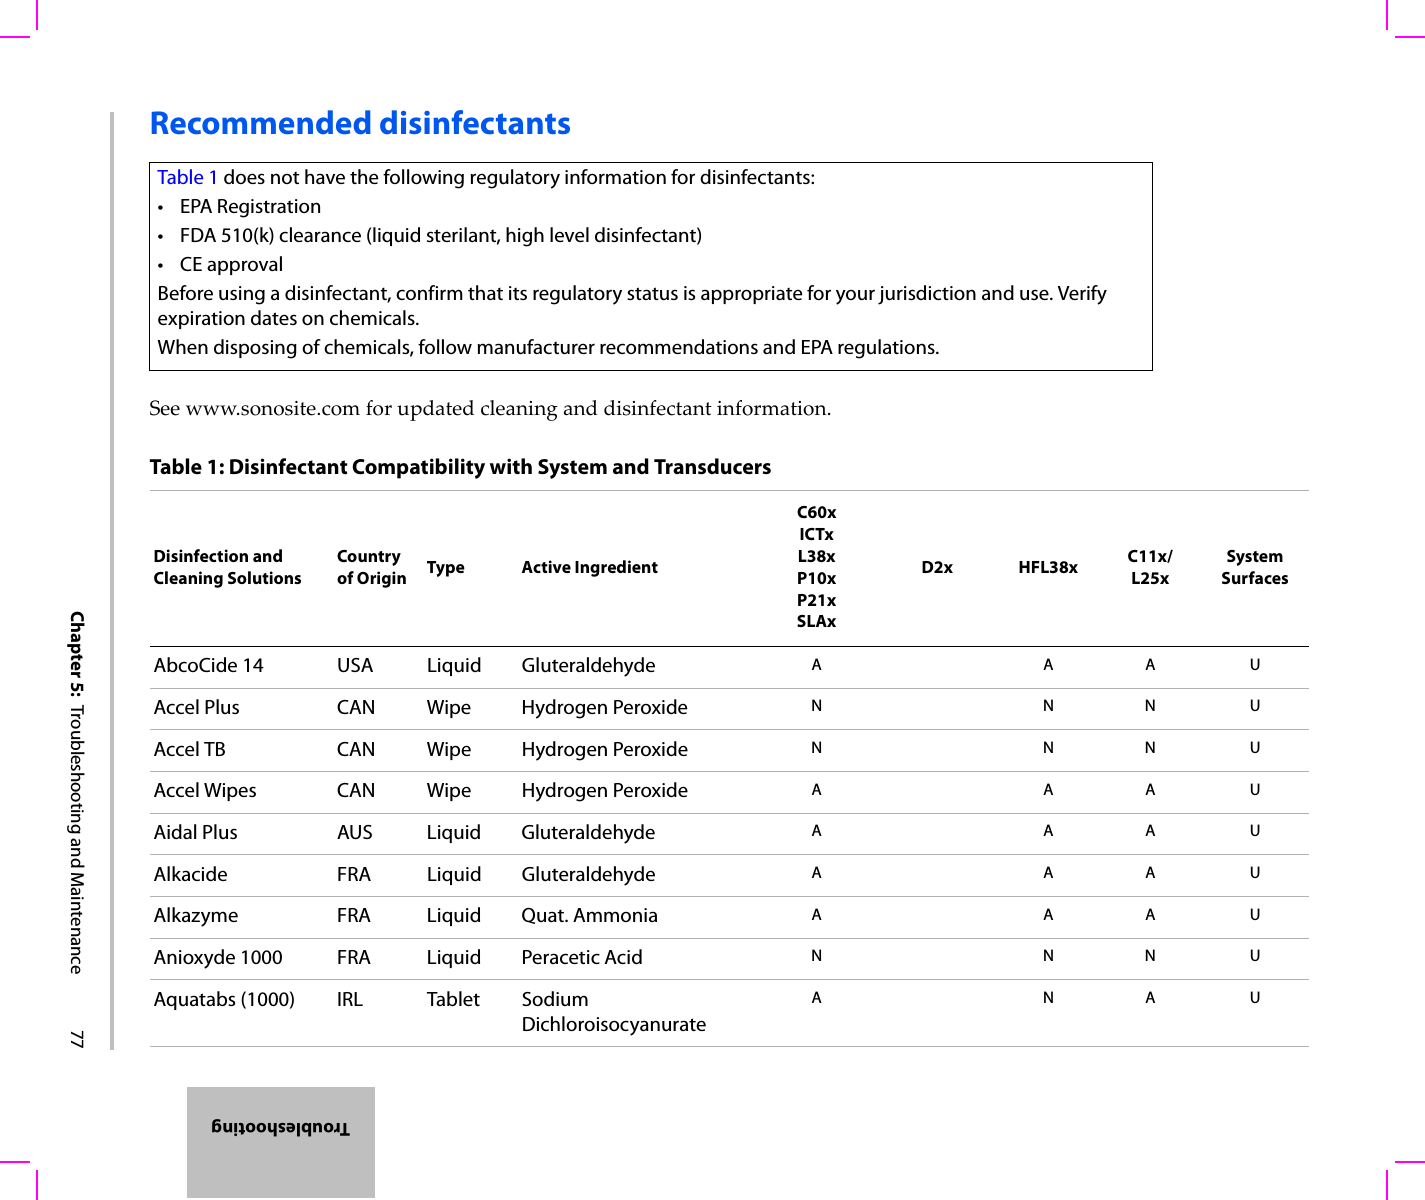Image resolution: width=1425 pixels, height=1200 pixels.
Task: Click the 'C11x/ L25x' column header
Action: (1150, 567)
